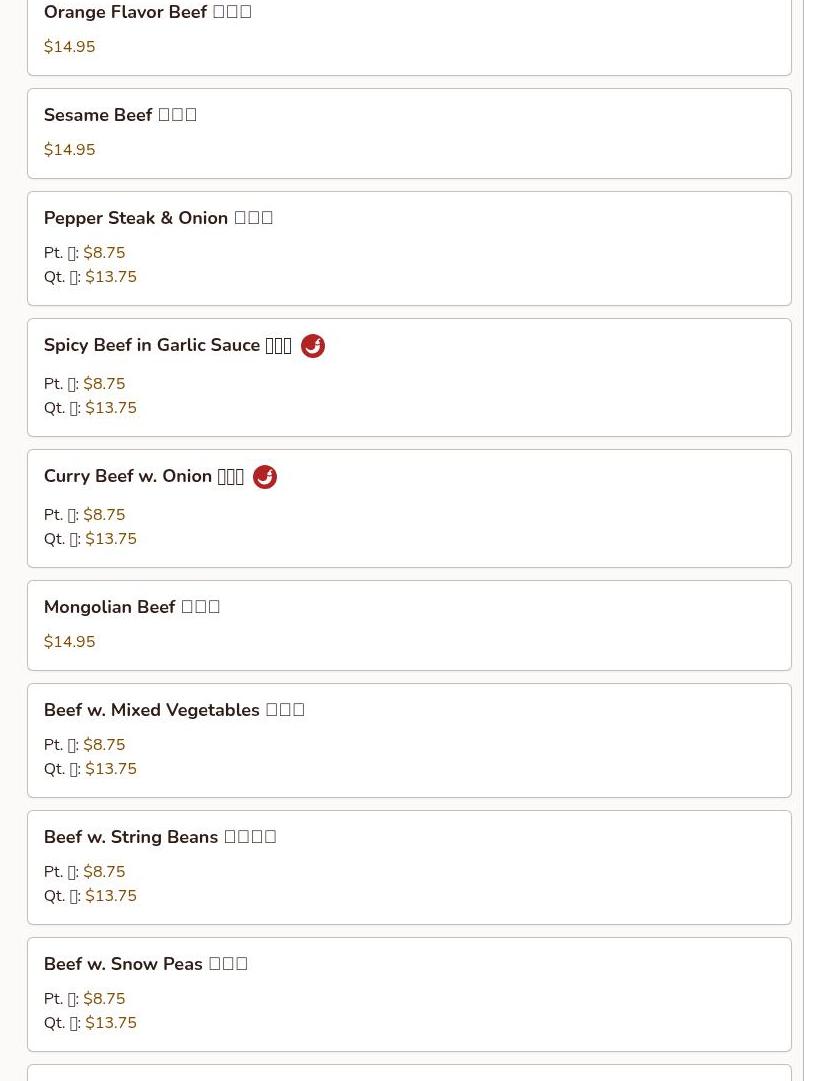Open the Mongolian Beef item

[409, 625]
